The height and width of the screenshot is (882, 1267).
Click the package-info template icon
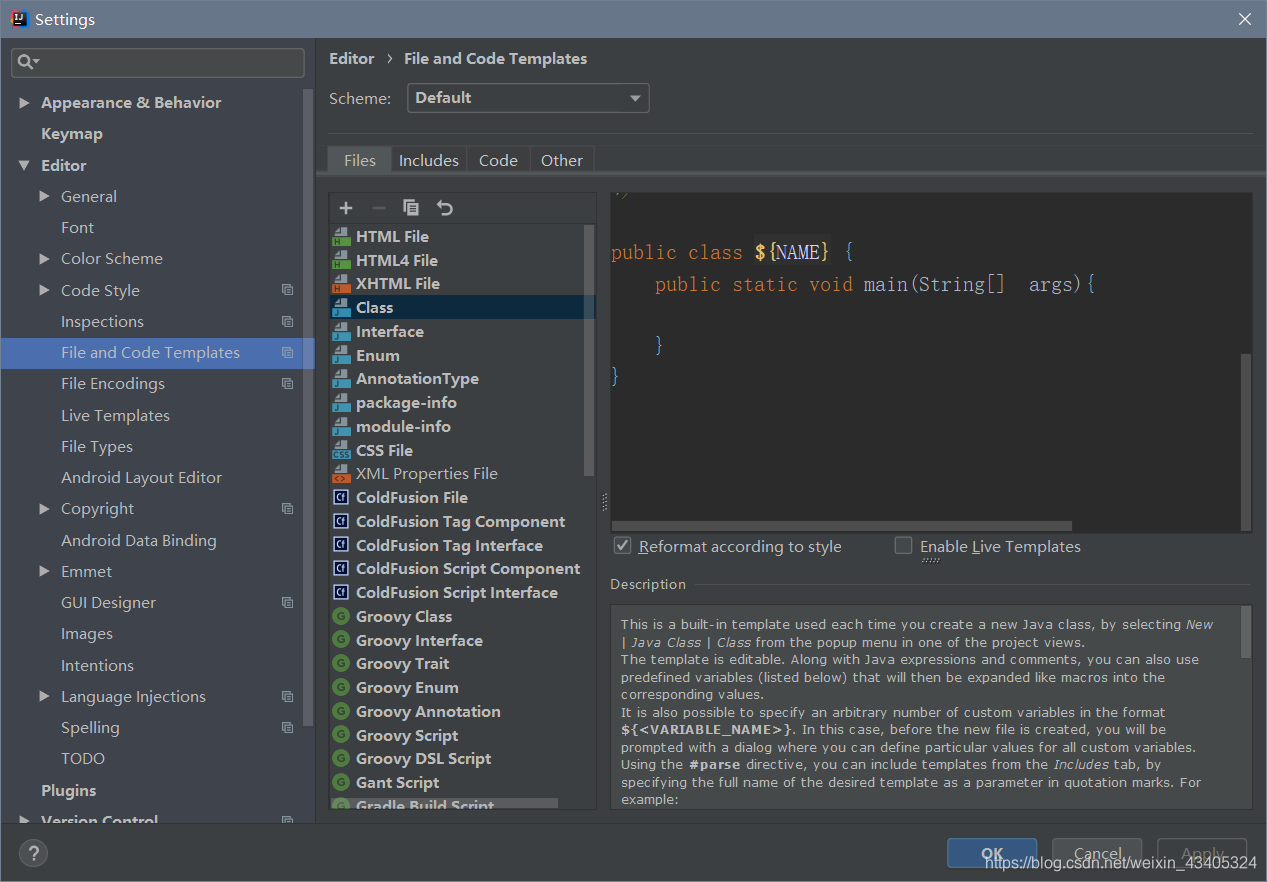tap(341, 403)
